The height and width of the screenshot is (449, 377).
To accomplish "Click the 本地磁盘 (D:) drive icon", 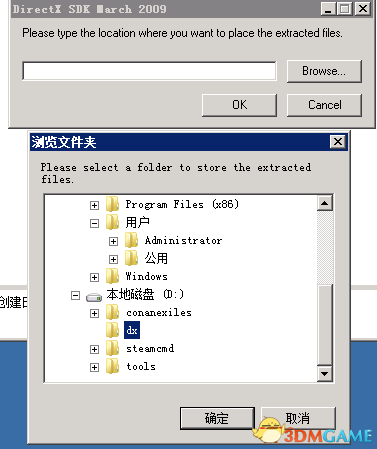I will 94,296.
